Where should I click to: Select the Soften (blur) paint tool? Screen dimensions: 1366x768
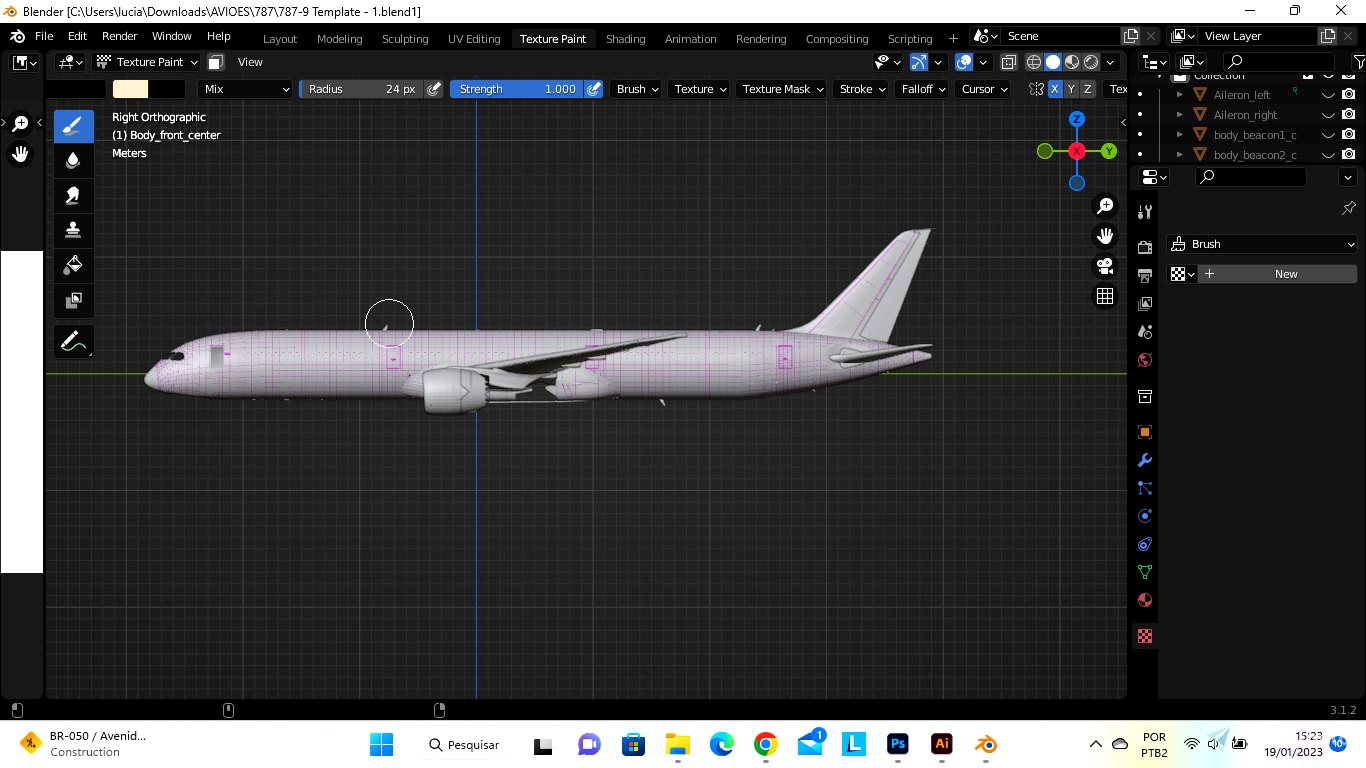[x=73, y=160]
